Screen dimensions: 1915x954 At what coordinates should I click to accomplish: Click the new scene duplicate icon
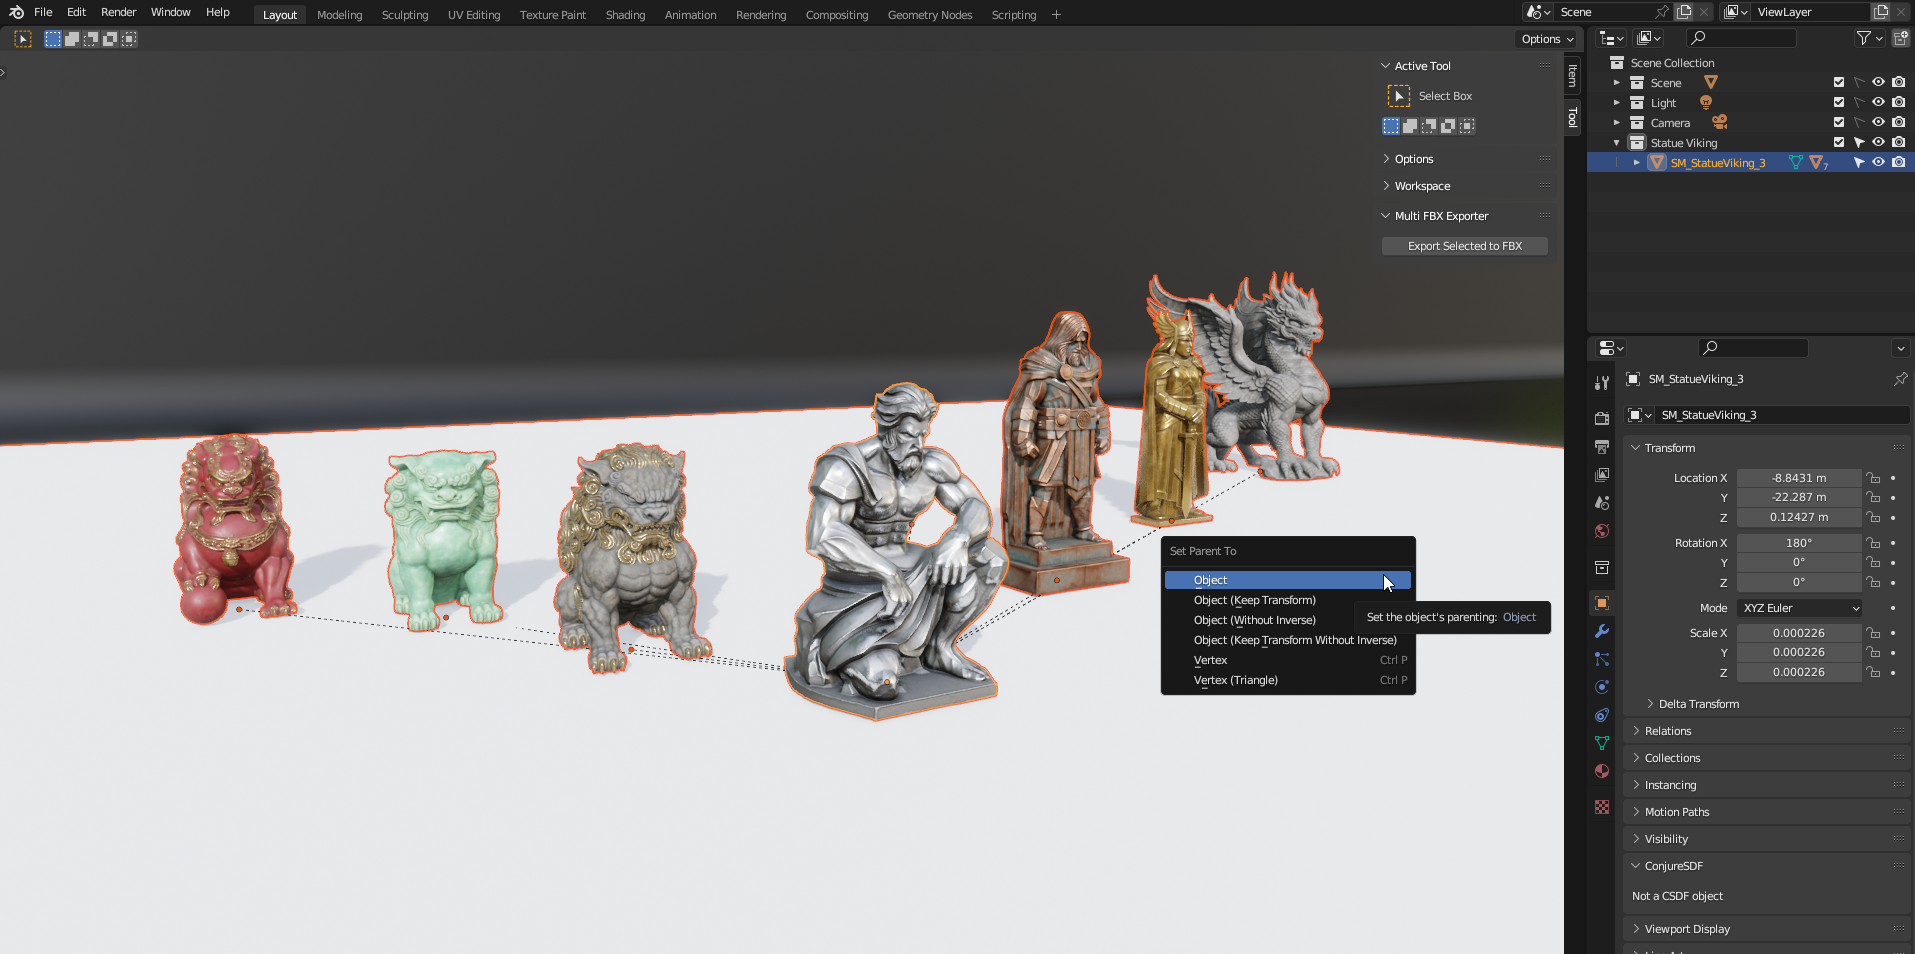tap(1684, 12)
